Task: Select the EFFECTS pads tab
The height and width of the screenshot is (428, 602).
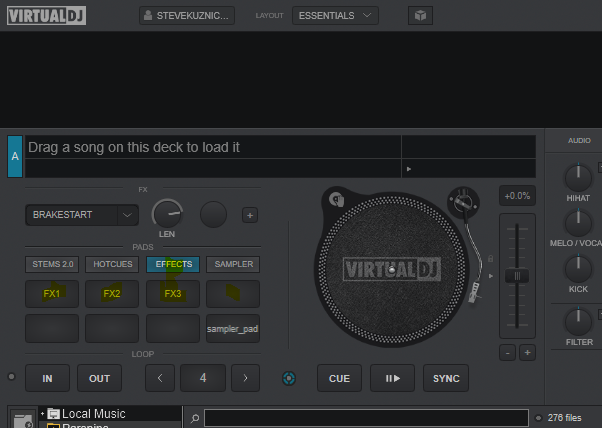Action: point(173,264)
